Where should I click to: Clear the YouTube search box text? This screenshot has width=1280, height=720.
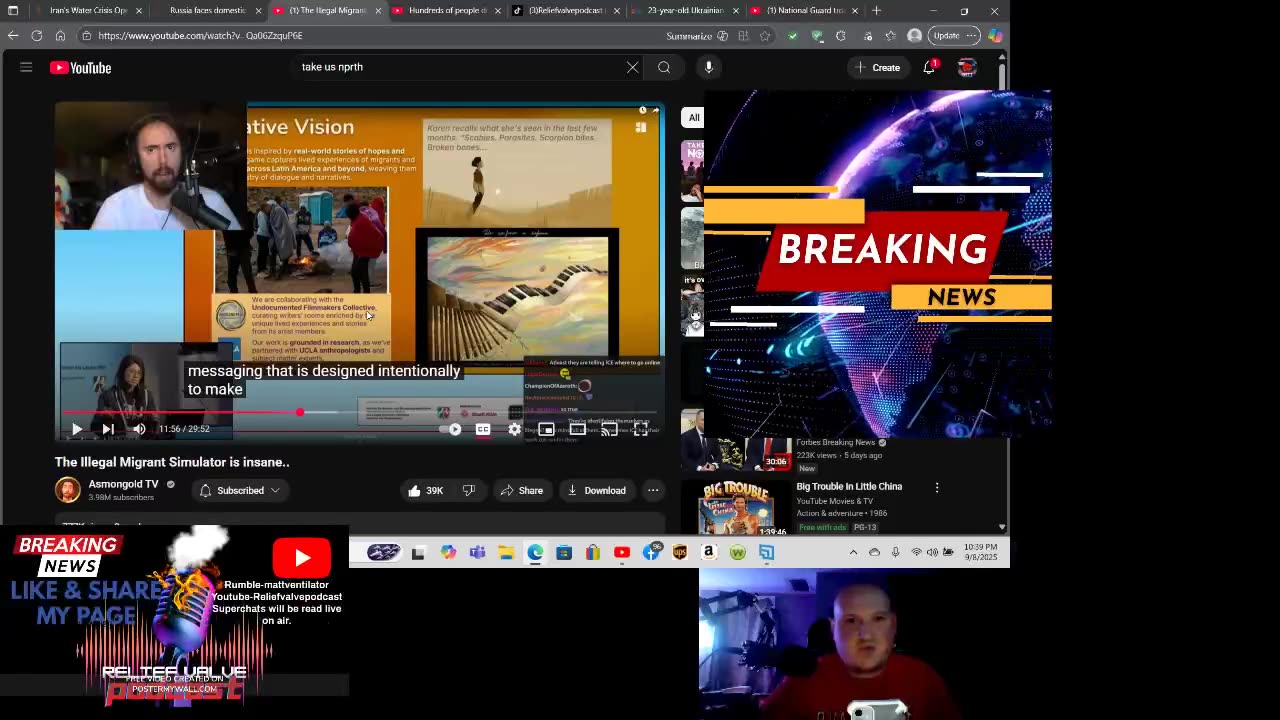point(632,67)
